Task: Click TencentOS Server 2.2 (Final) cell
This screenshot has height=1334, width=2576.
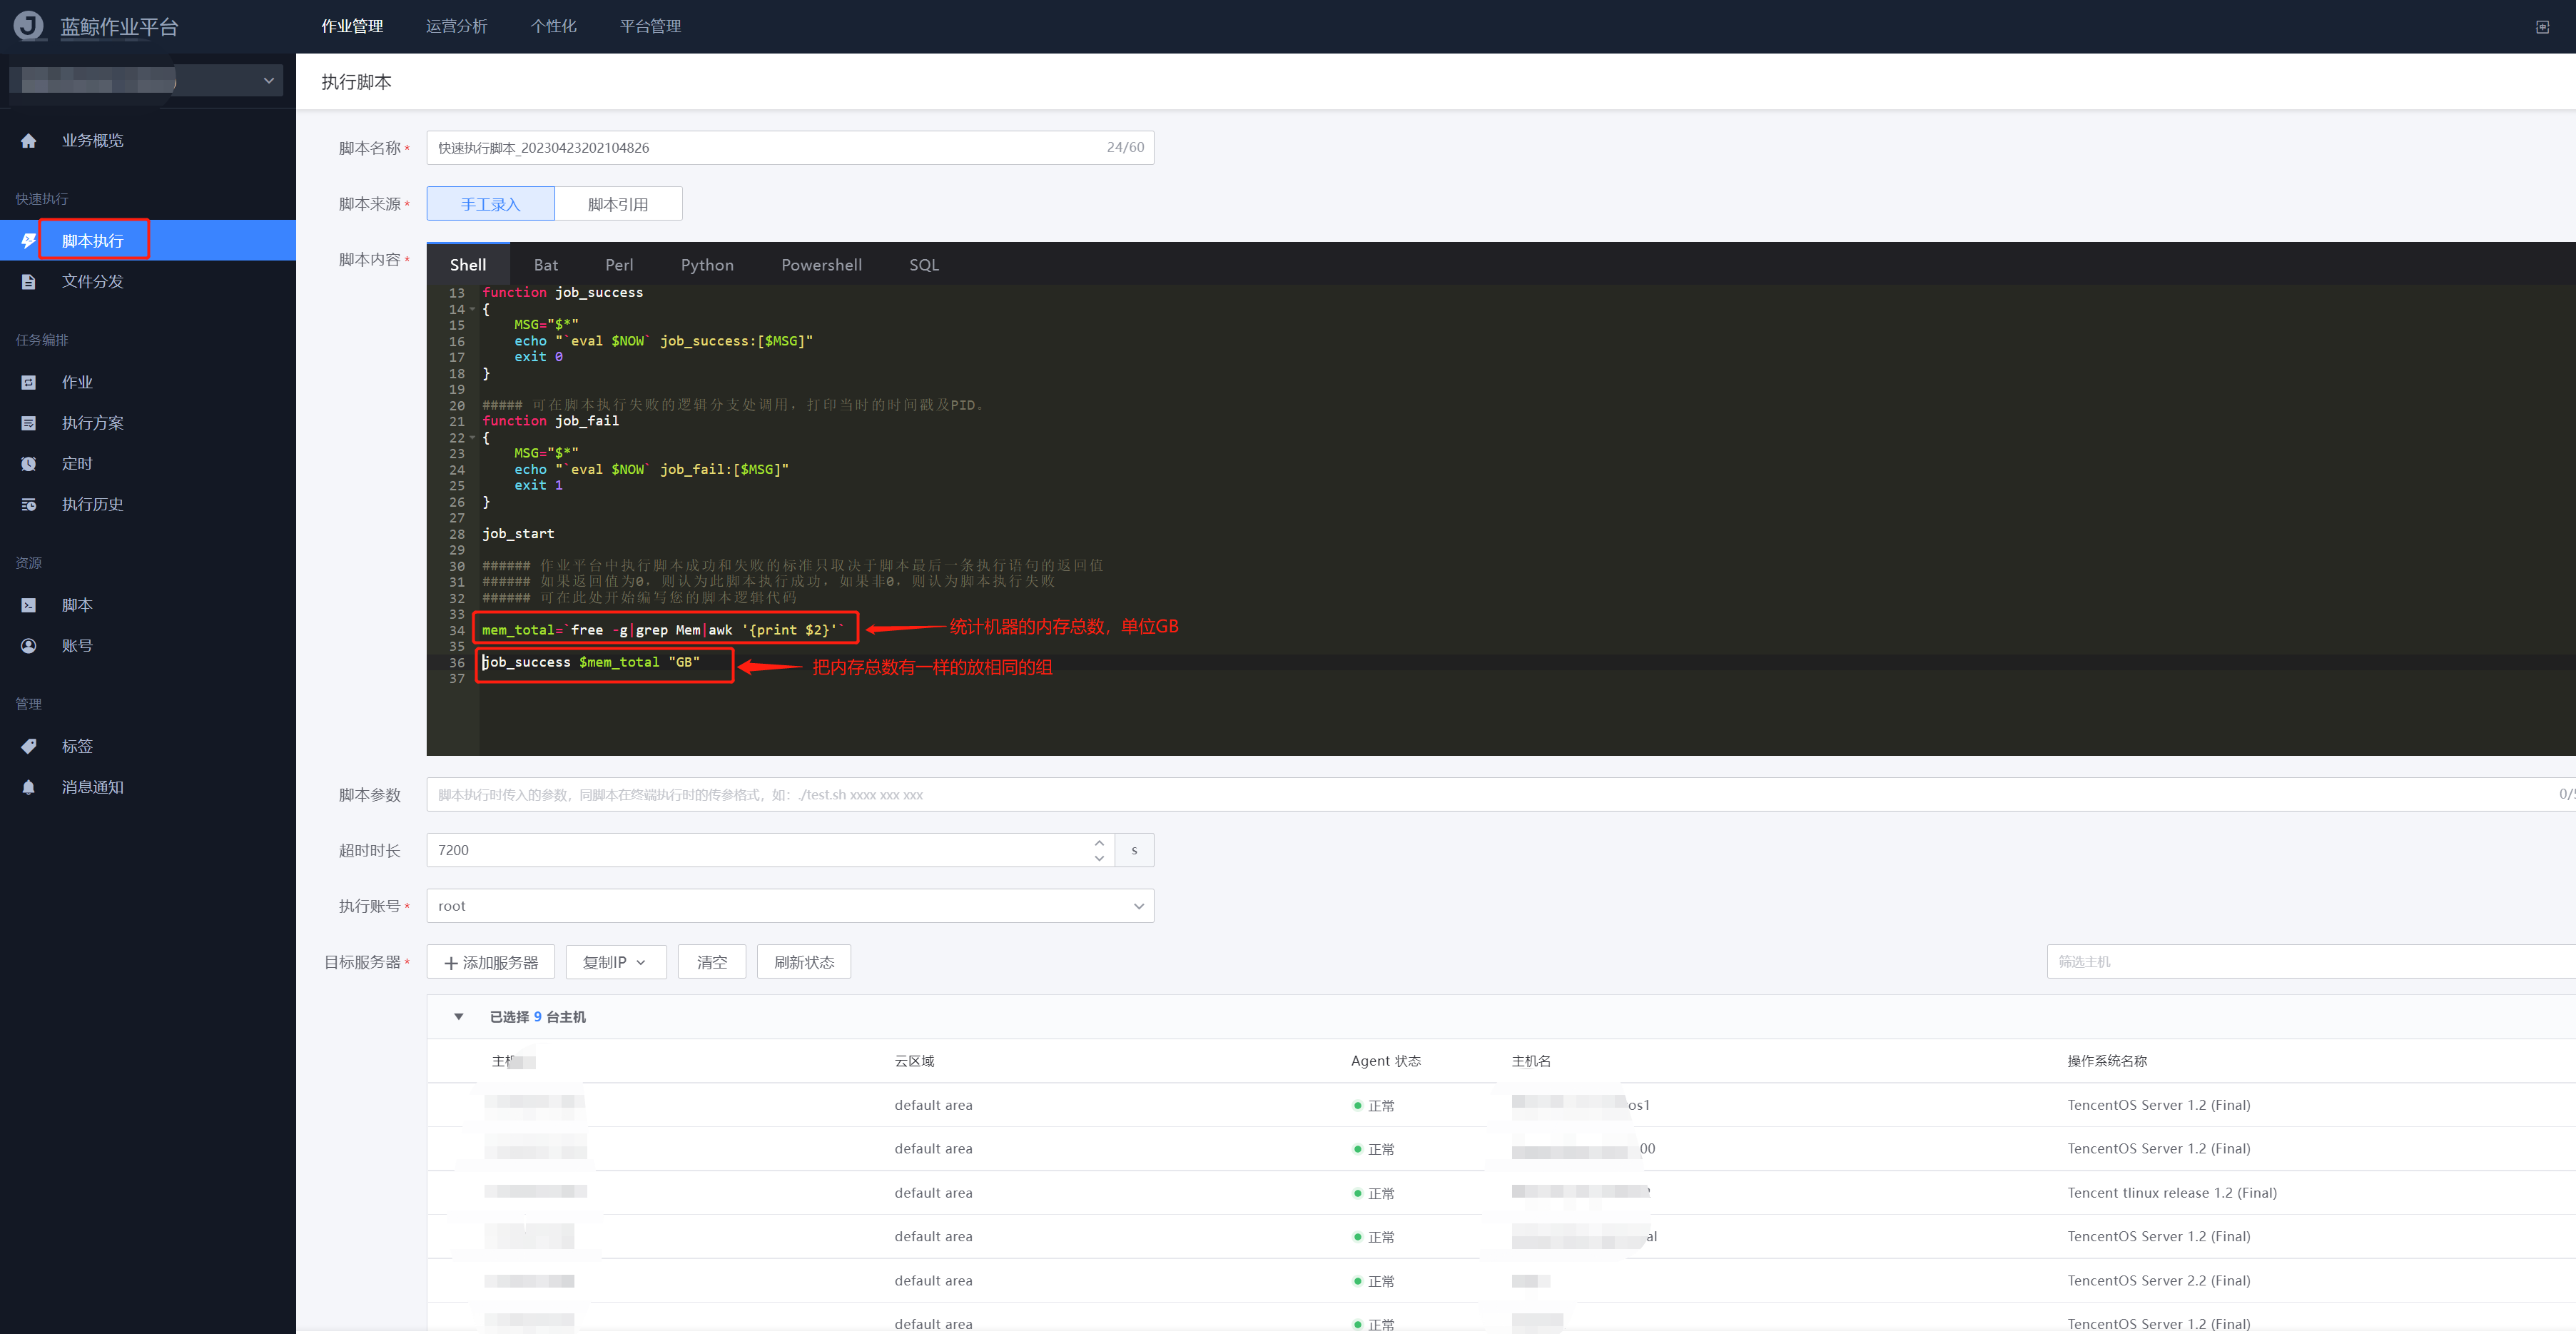Action: tap(2159, 1281)
